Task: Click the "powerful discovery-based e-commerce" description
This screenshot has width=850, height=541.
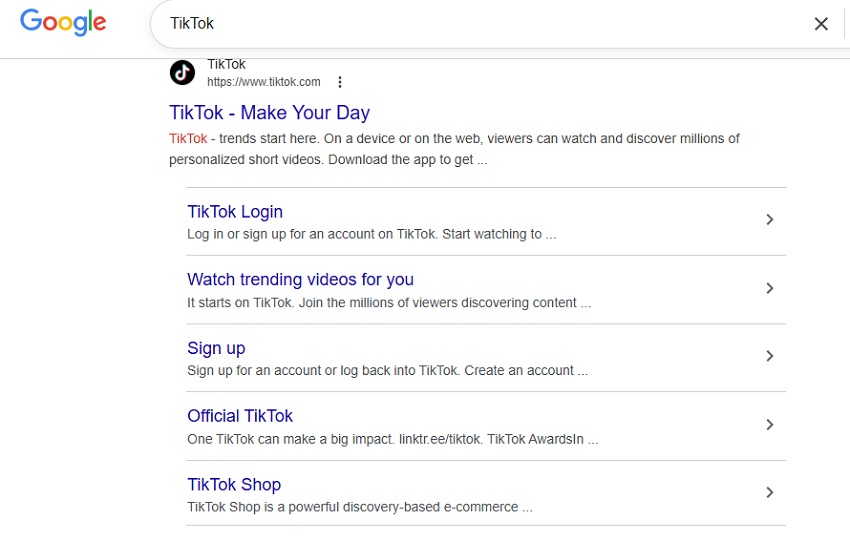Action: (x=359, y=507)
